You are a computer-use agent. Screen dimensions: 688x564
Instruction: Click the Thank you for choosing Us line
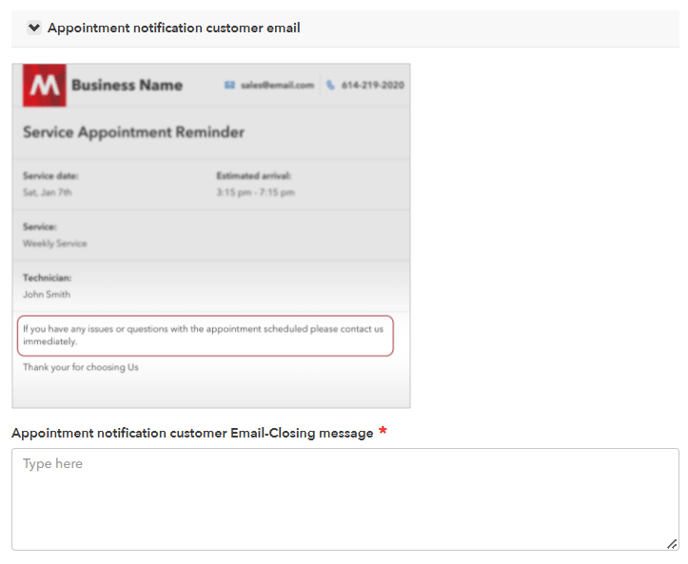81,367
